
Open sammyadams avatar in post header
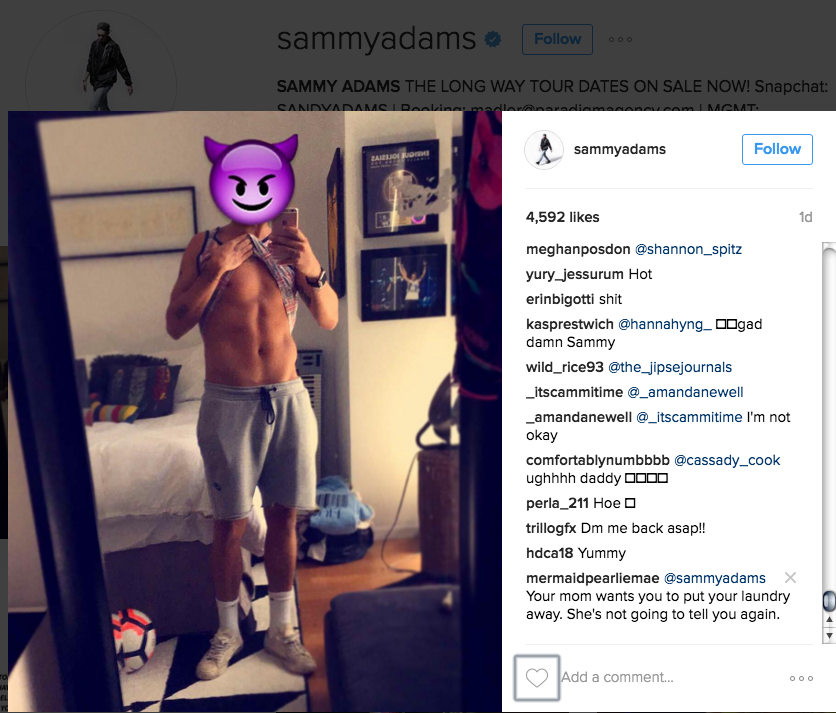(544, 149)
